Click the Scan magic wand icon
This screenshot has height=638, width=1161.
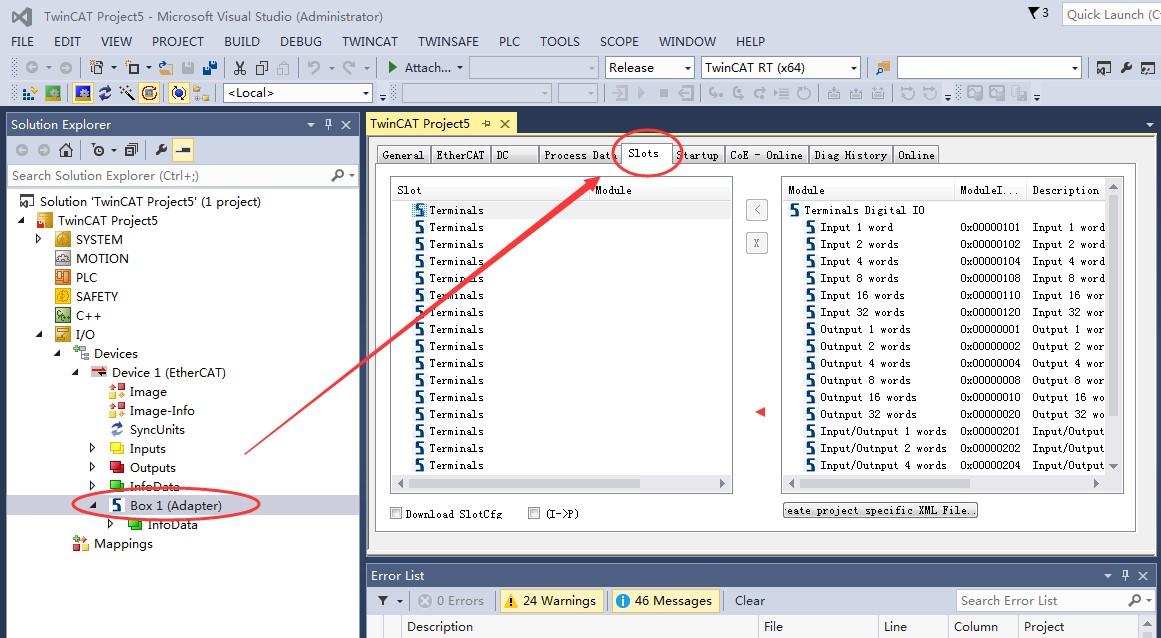coord(127,93)
